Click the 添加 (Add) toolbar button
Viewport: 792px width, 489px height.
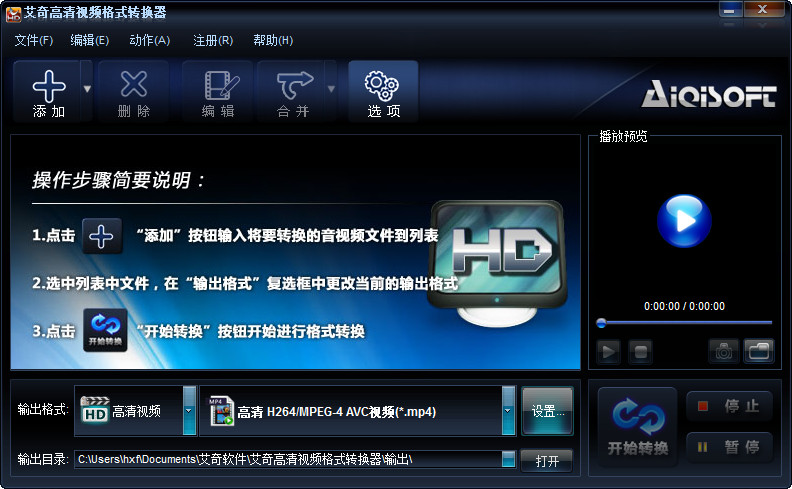(x=47, y=91)
